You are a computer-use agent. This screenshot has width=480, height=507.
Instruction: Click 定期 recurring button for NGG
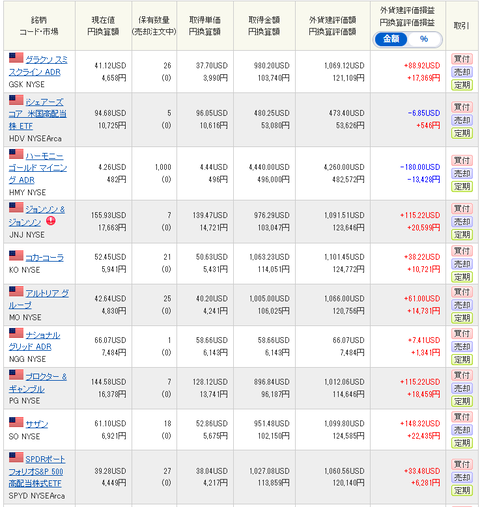[x=462, y=360]
